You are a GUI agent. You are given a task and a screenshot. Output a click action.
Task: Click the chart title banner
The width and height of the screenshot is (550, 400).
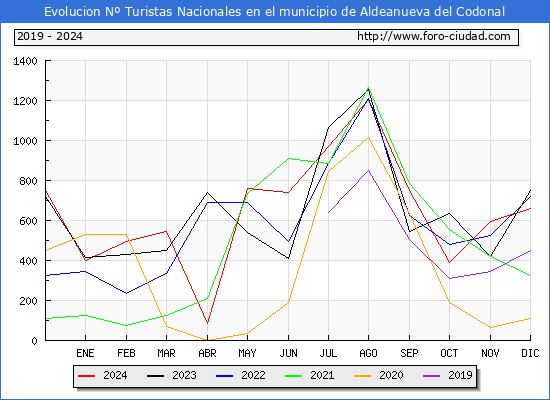click(275, 11)
